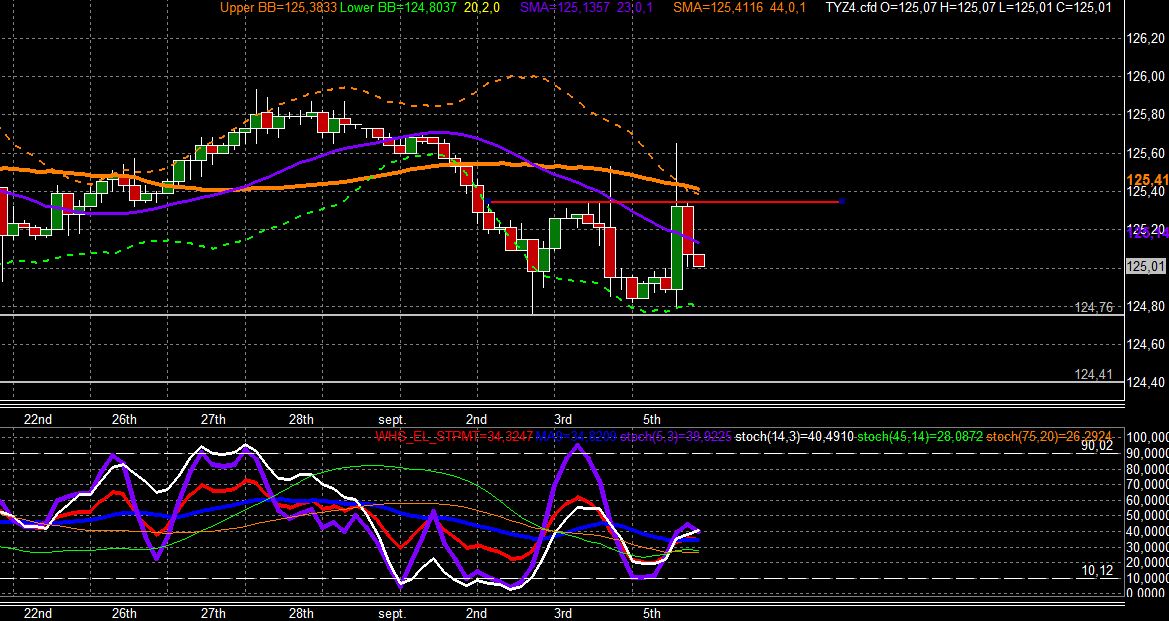Click 5th on the stochastic panel date axis
This screenshot has height=621, width=1169.
click(x=652, y=614)
